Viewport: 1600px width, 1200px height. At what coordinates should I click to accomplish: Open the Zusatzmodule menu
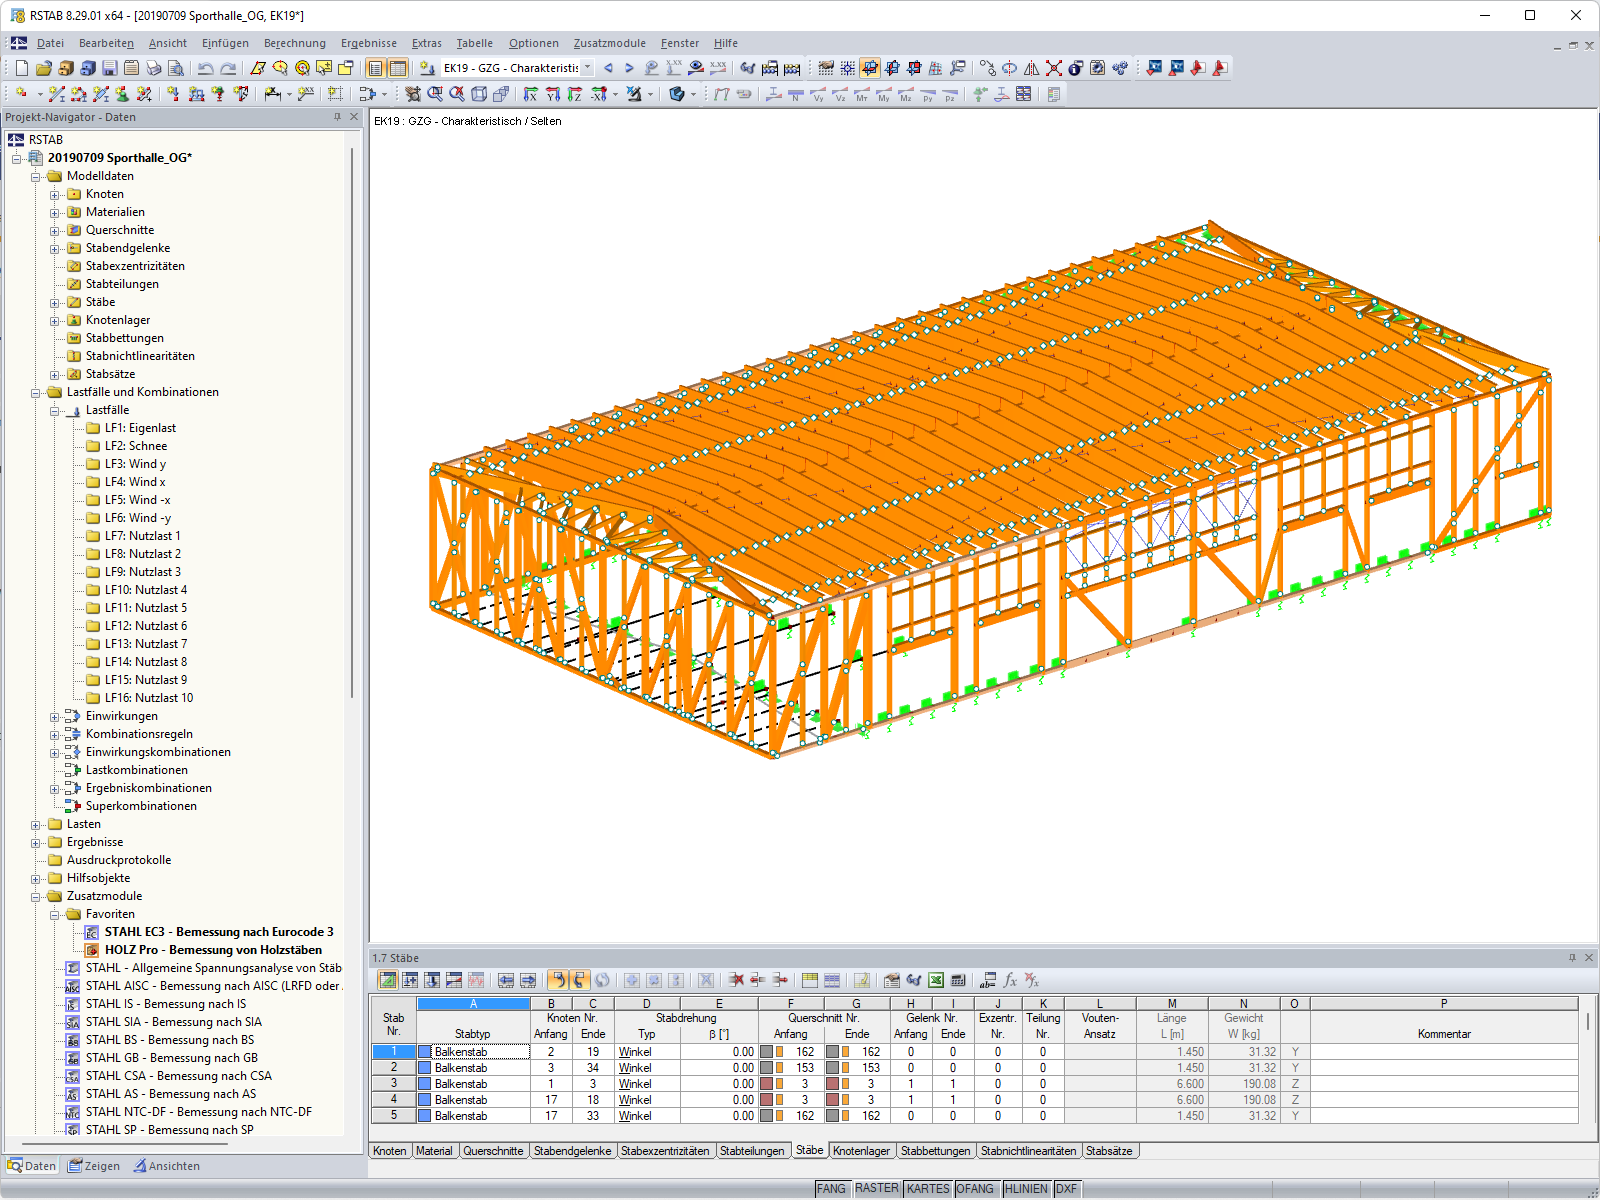pyautogui.click(x=610, y=43)
